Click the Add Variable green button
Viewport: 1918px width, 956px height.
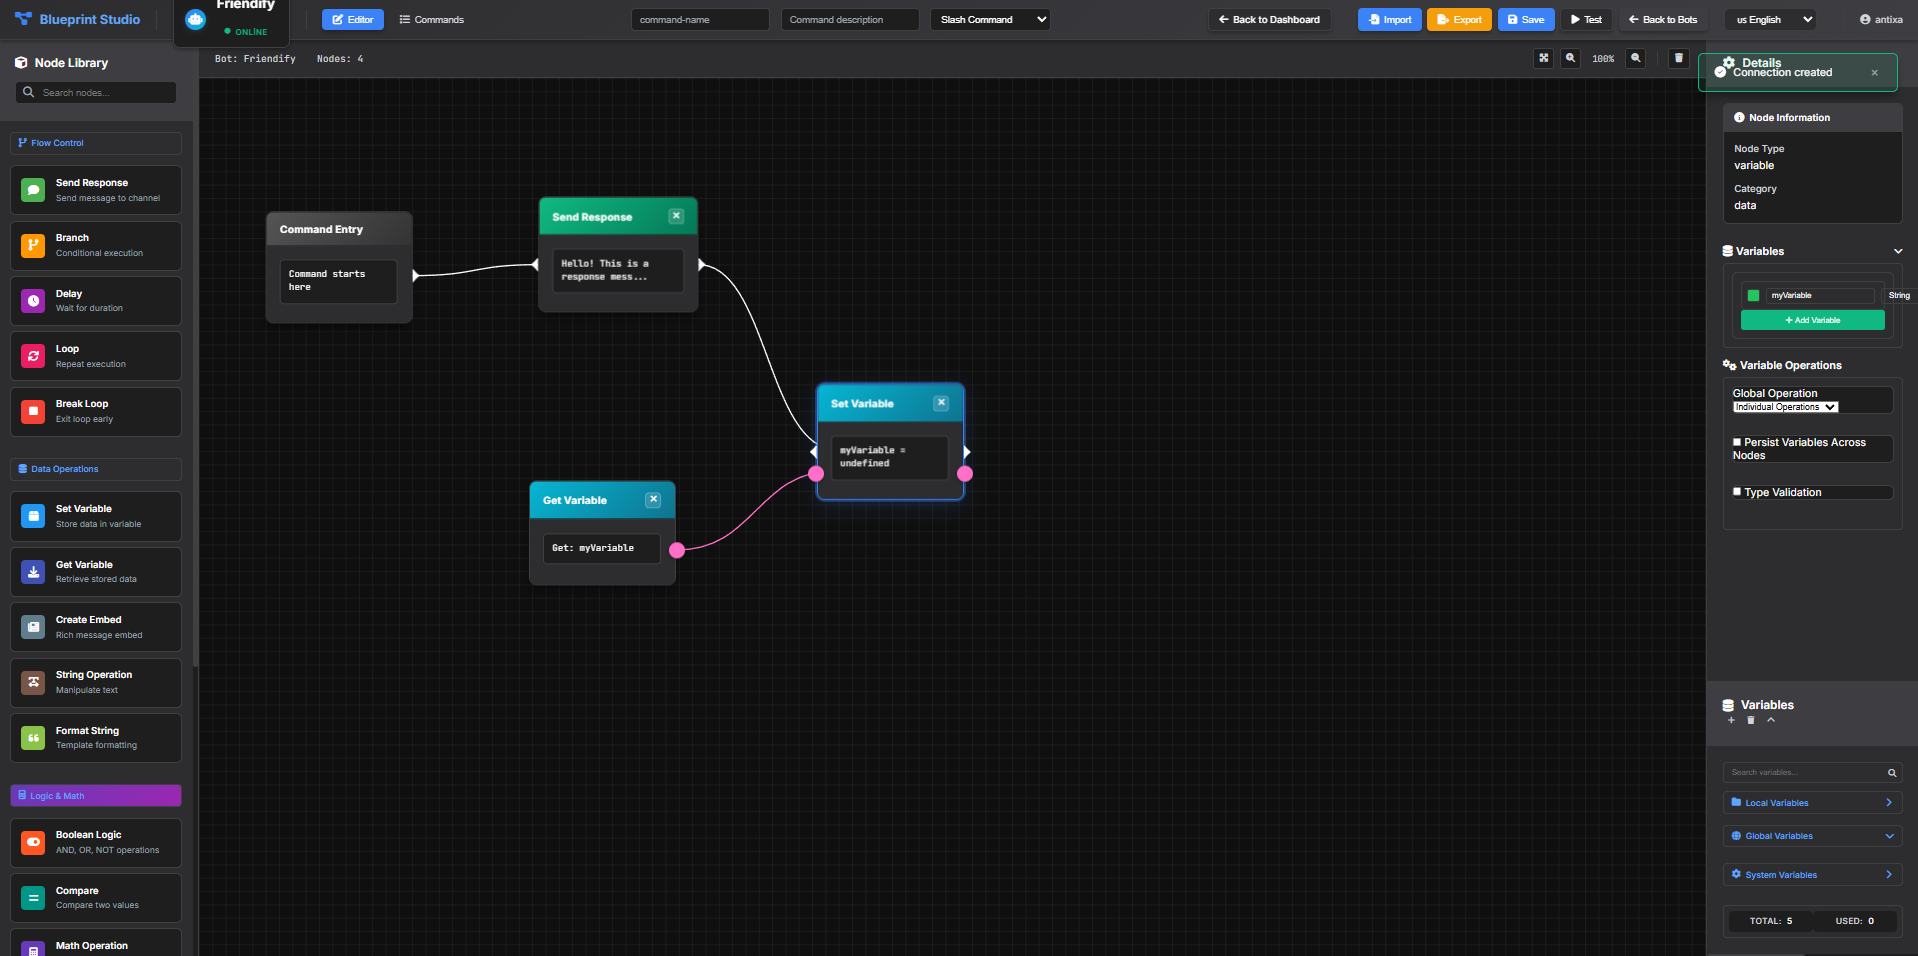pos(1812,320)
